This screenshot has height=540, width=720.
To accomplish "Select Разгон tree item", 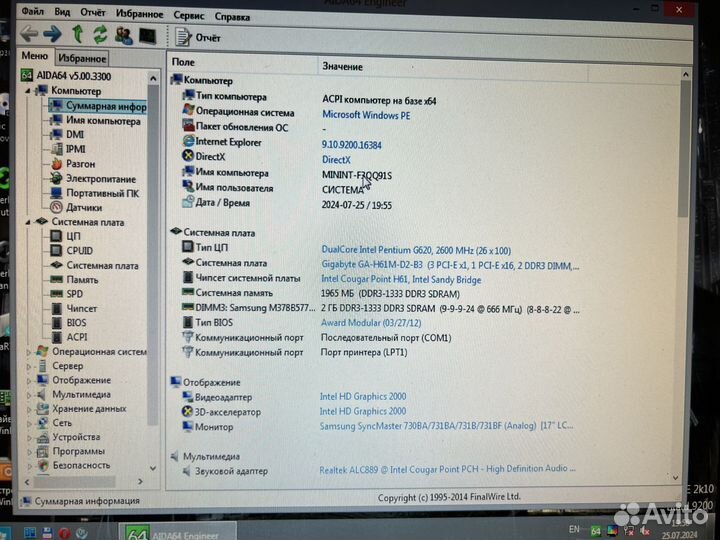I will click(73, 164).
